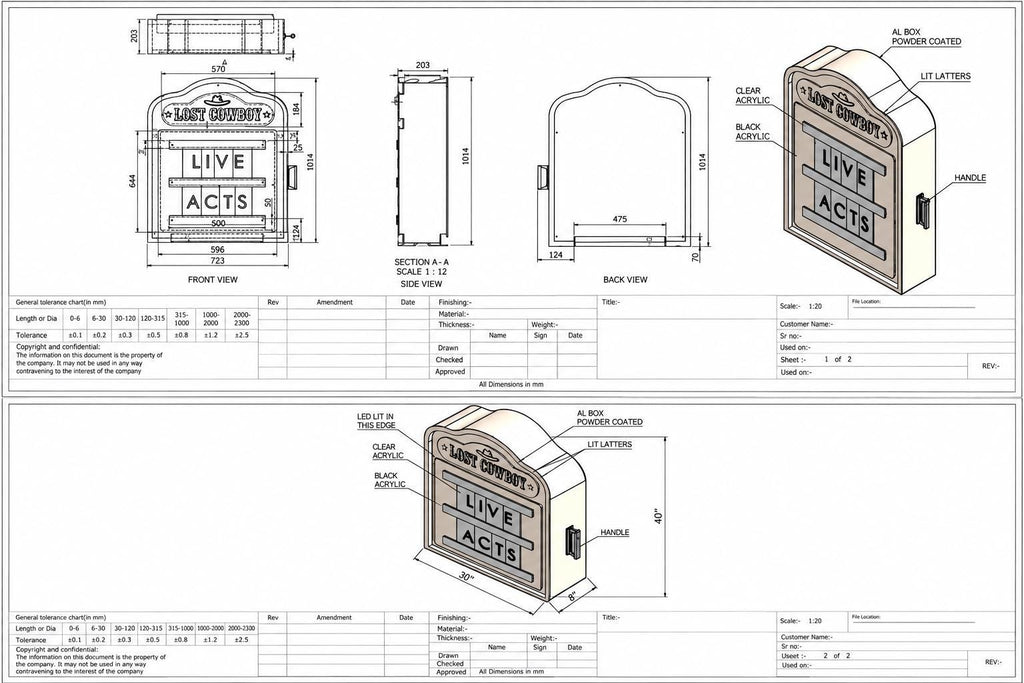Image resolution: width=1024 pixels, height=683 pixels.
Task: Select LIT LATTERS callout on sheet 1
Action: click(x=946, y=76)
